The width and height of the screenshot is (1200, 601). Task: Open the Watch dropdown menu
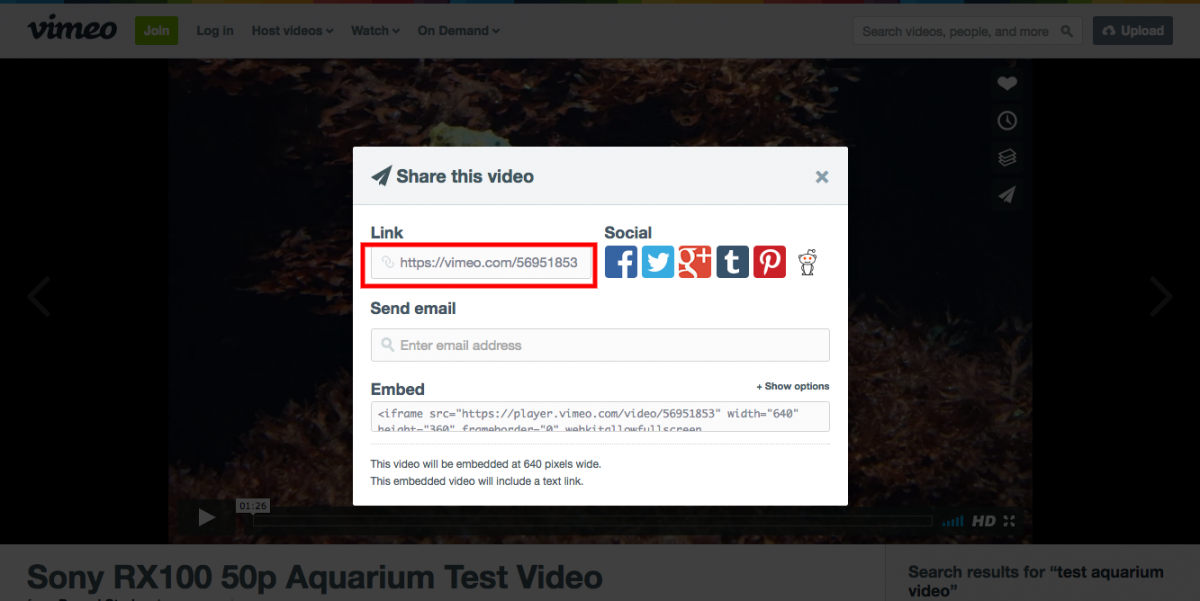click(x=375, y=31)
